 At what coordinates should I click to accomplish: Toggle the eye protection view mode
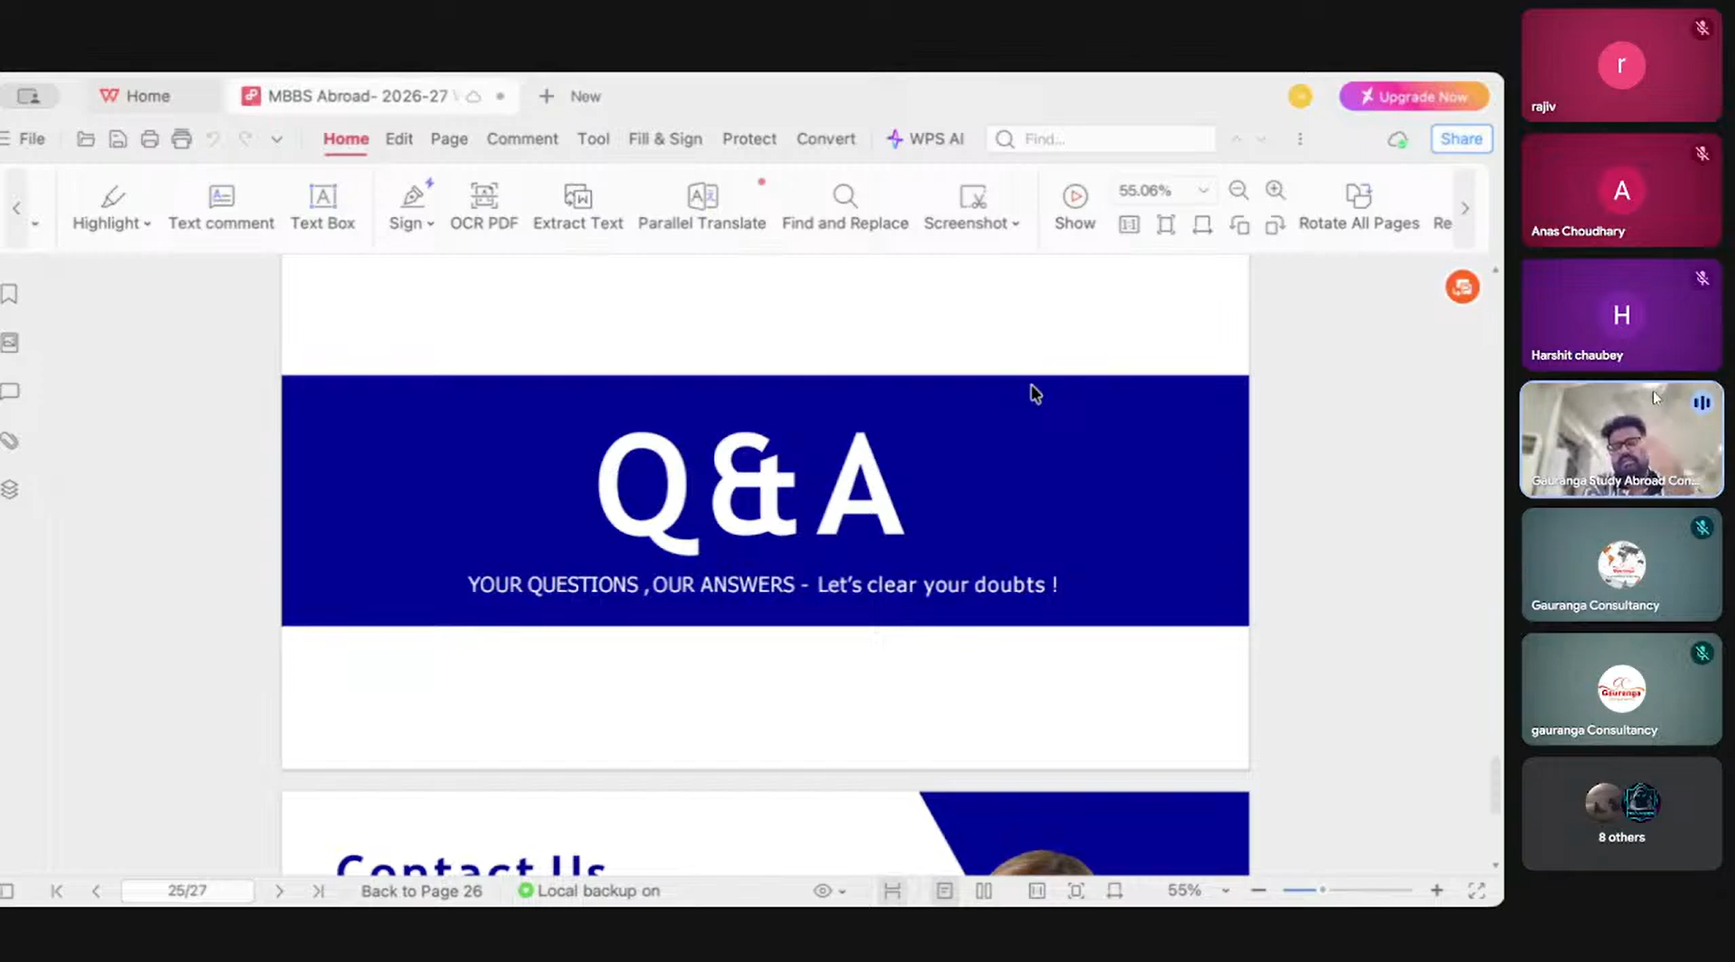[822, 891]
